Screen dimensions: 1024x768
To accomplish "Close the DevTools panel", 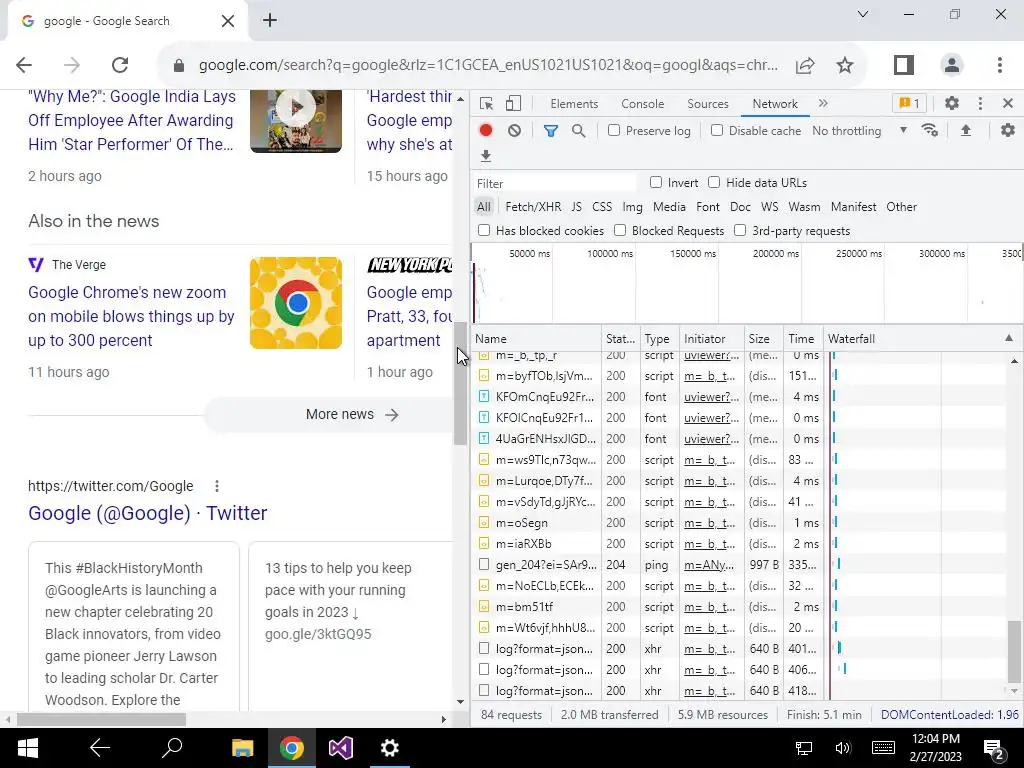I will pyautogui.click(x=1008, y=103).
